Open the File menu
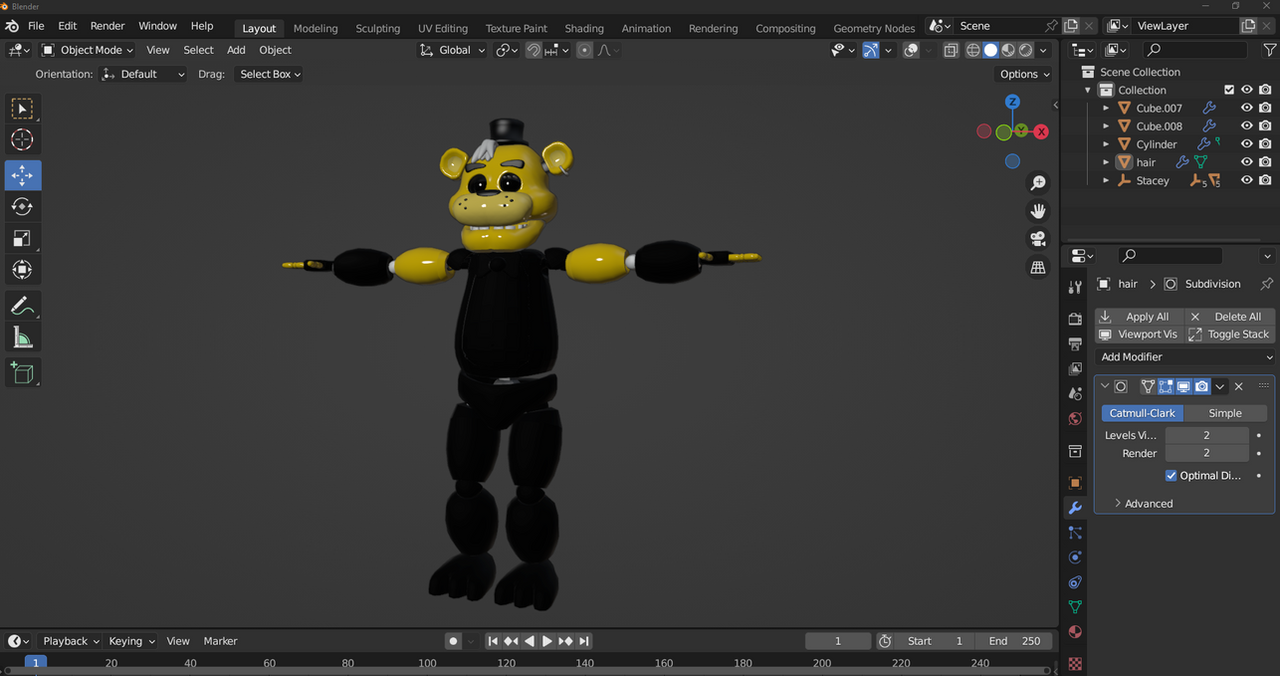 [36, 26]
